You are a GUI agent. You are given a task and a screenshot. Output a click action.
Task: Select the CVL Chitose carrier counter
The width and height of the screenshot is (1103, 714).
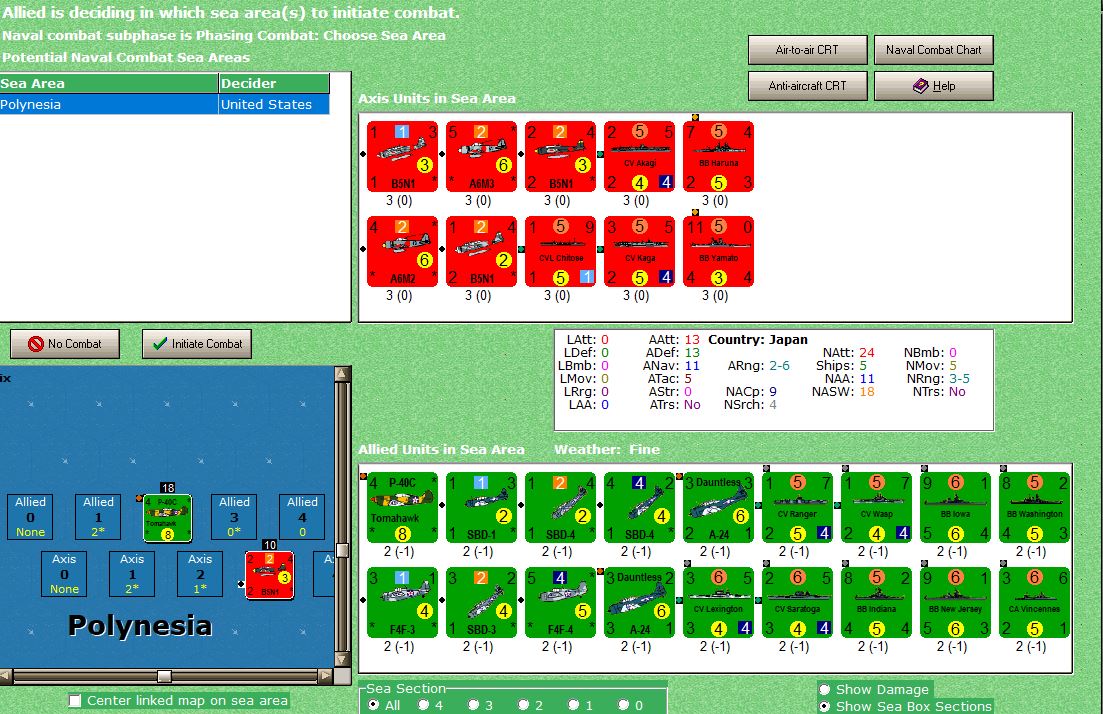click(560, 251)
